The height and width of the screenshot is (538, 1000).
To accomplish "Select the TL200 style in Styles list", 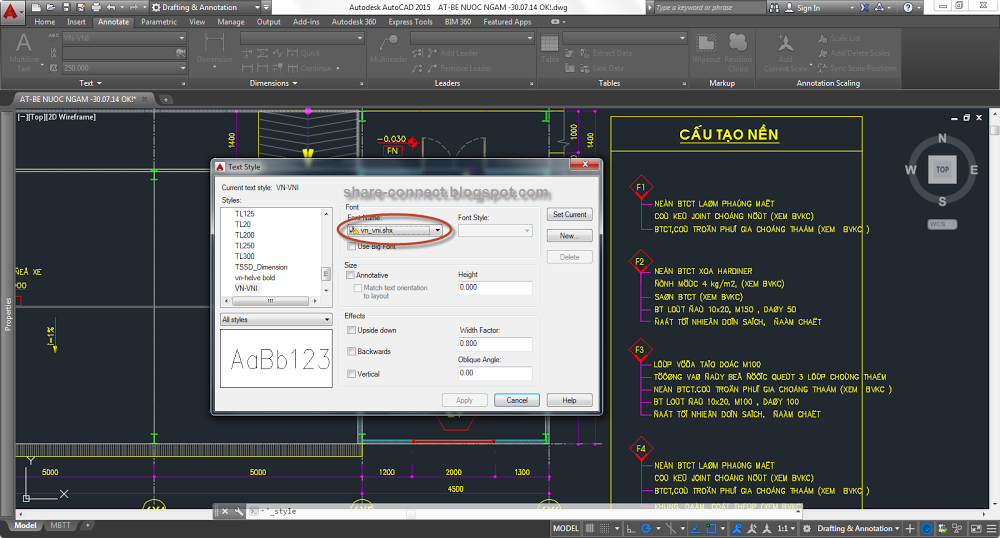I will [x=245, y=235].
